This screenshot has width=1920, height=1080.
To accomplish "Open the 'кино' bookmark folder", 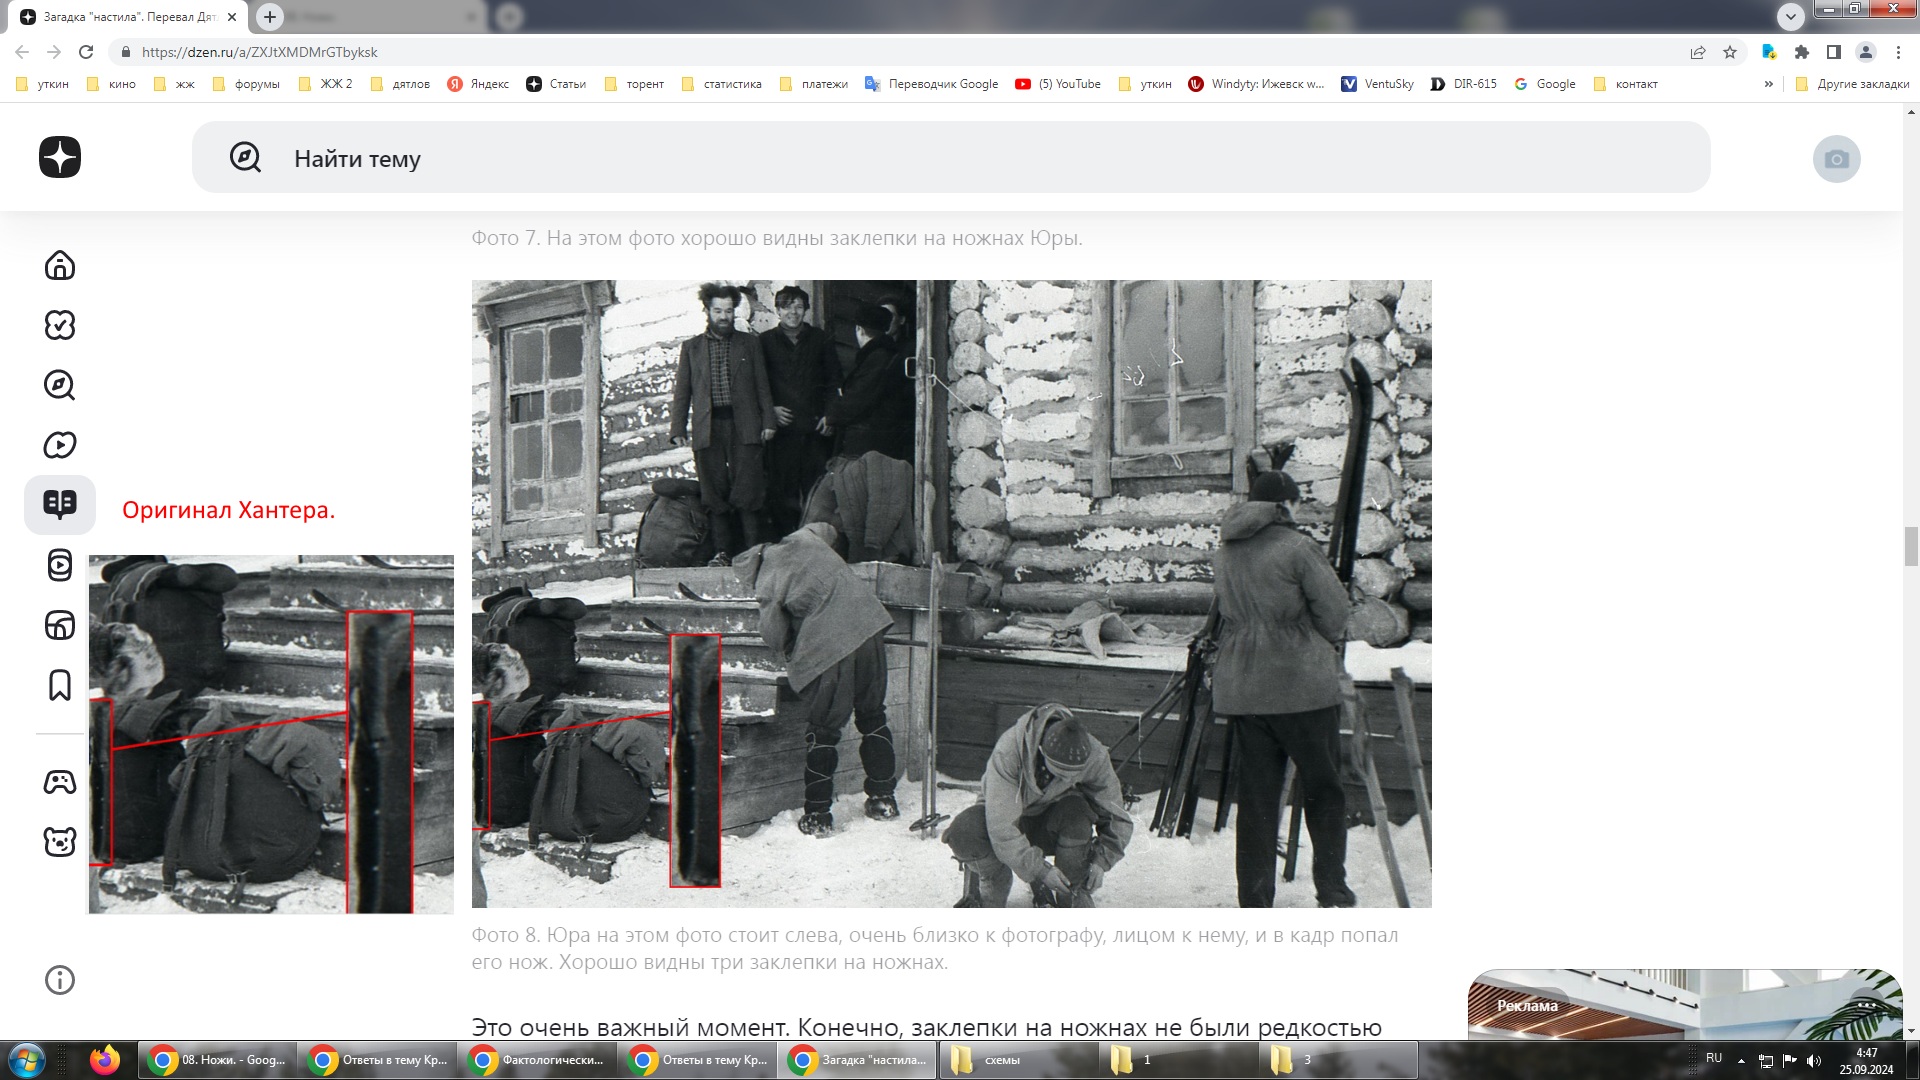I will pyautogui.click(x=111, y=84).
